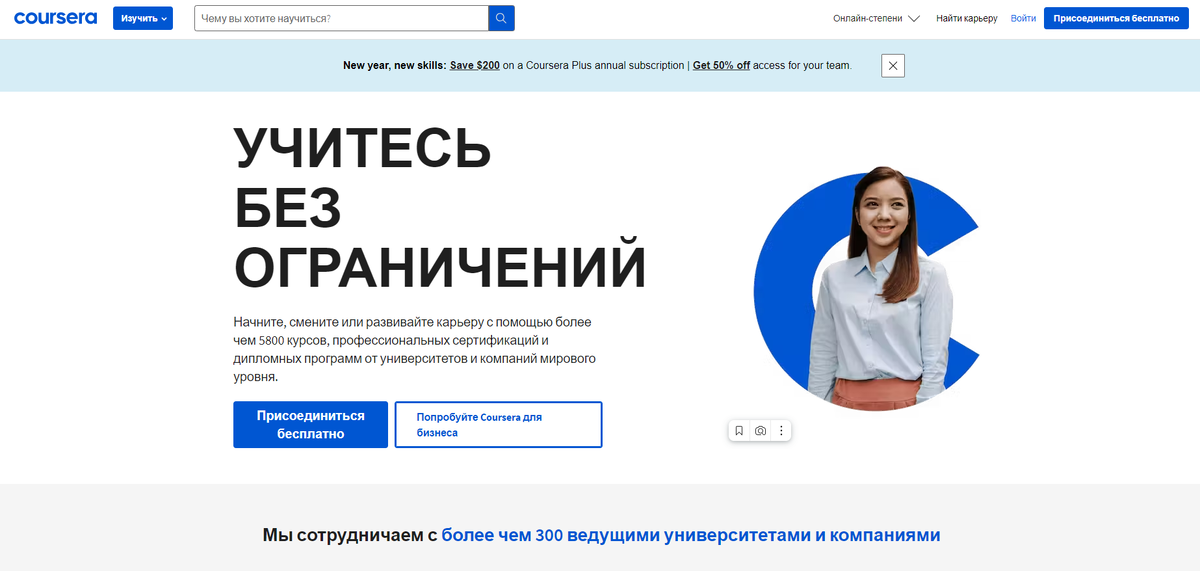Click the magnifier search button
Viewport: 1200px width, 571px height.
pos(501,18)
